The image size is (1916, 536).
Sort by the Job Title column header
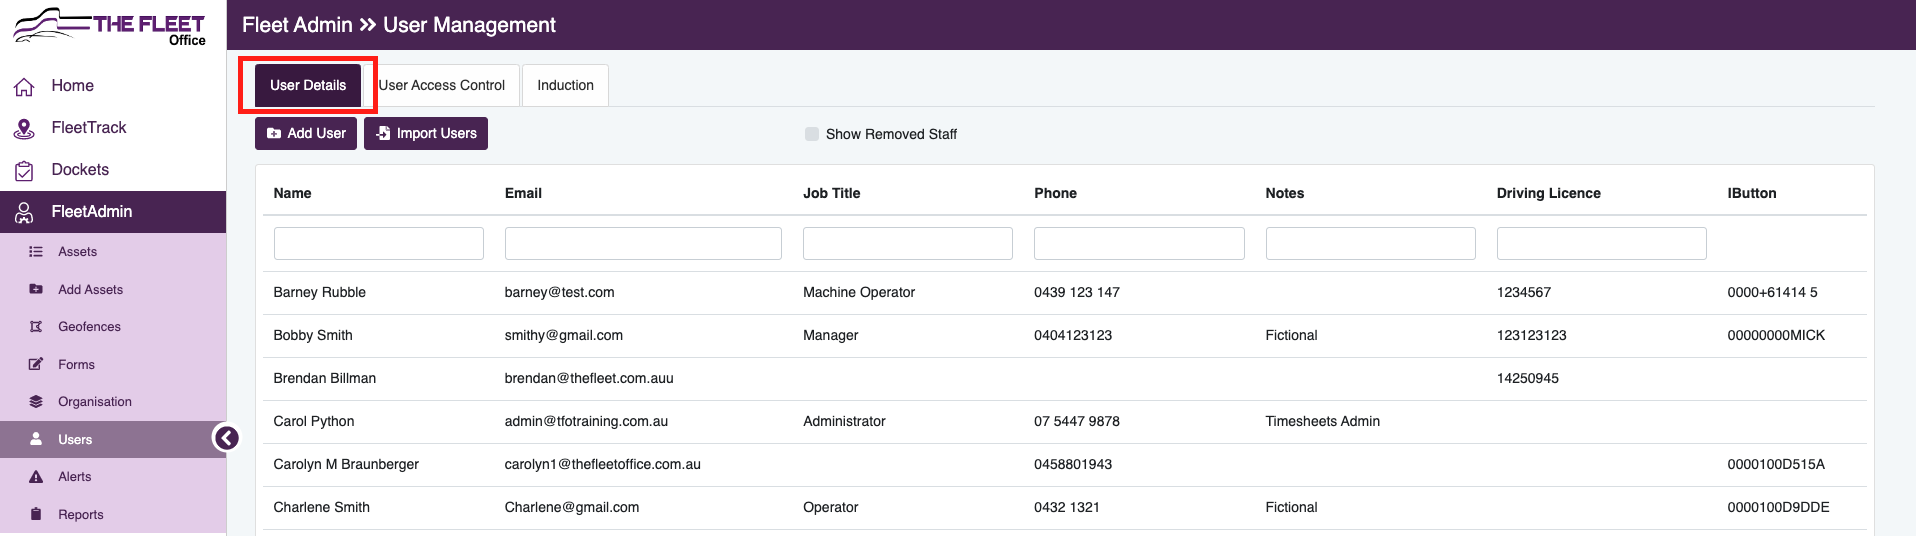tap(831, 193)
